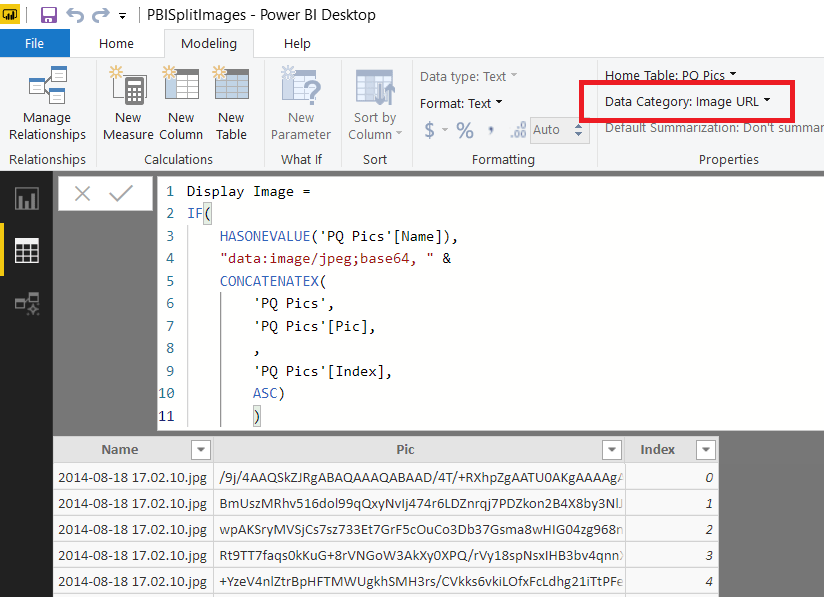Cancel formula with the X button
The image size is (824, 597).
click(x=83, y=193)
